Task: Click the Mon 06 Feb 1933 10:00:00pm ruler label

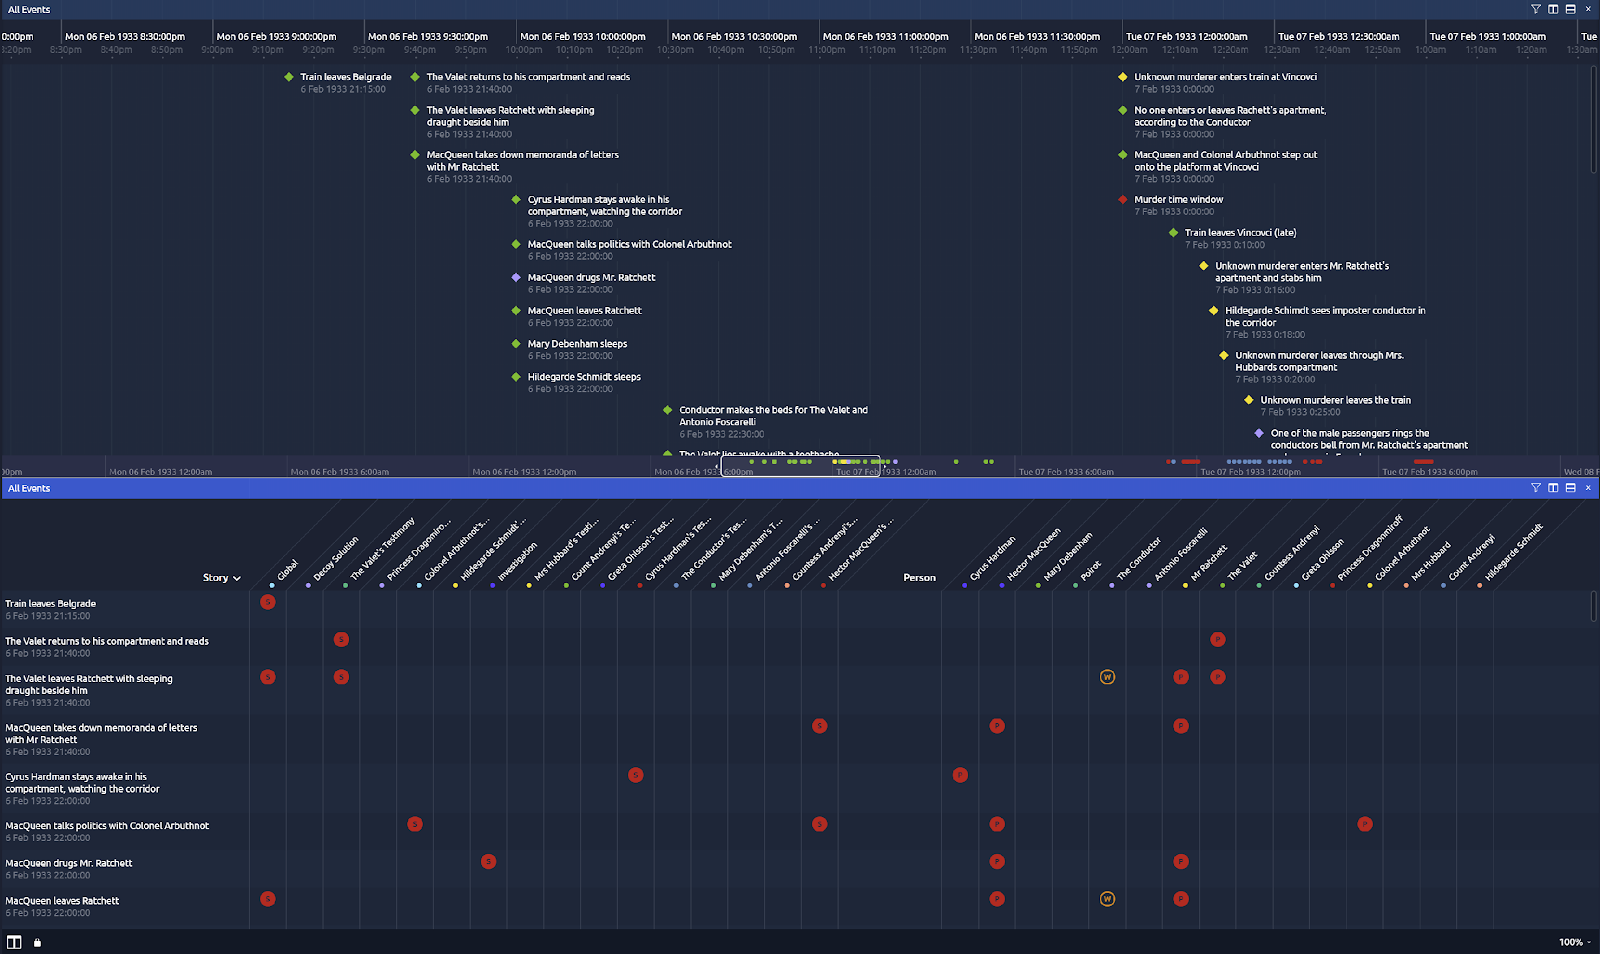Action: [583, 37]
